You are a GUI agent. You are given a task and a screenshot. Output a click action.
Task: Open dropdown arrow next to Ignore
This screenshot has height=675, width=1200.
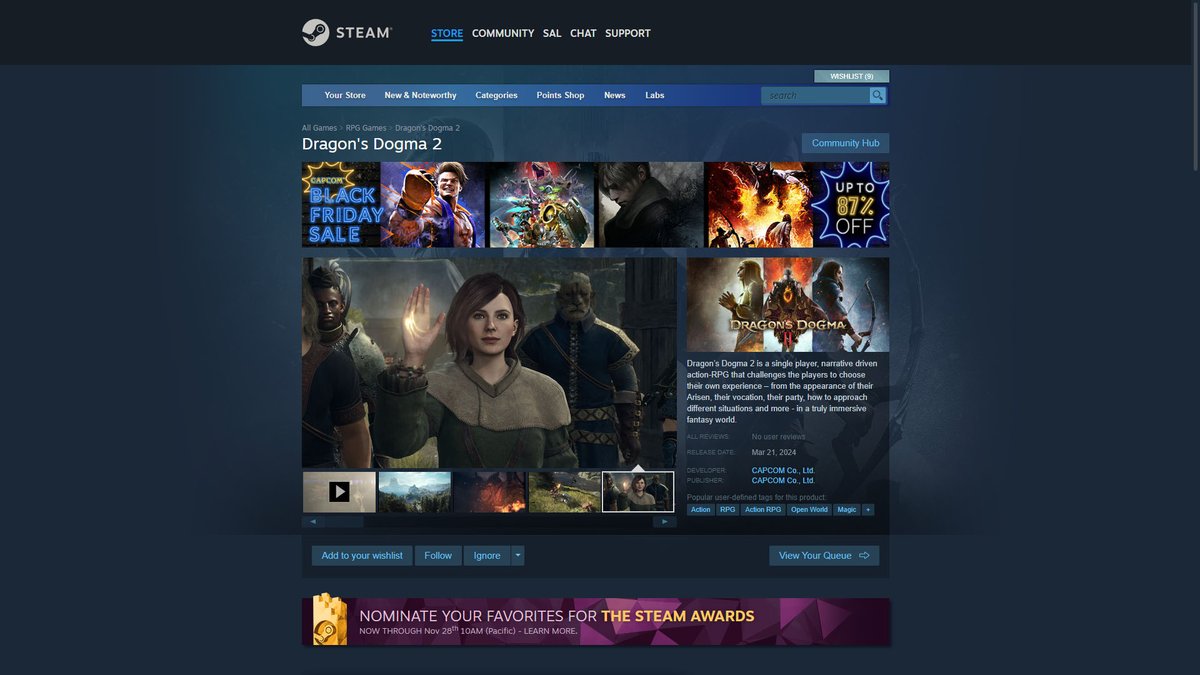(518, 555)
